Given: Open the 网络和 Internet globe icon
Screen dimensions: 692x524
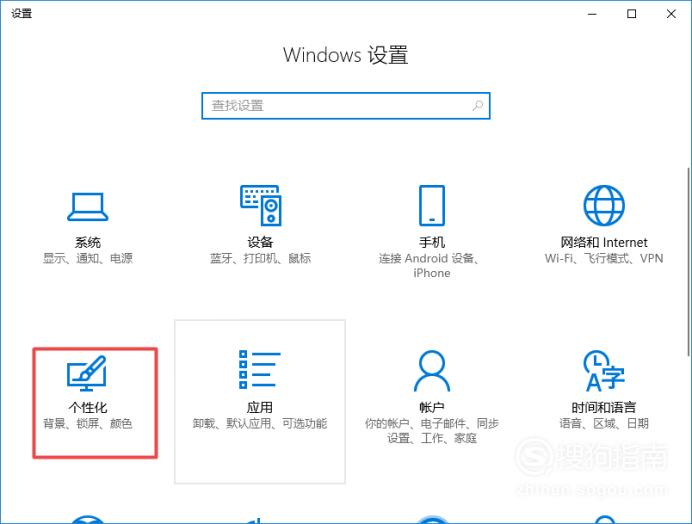Looking at the screenshot, I should [604, 205].
